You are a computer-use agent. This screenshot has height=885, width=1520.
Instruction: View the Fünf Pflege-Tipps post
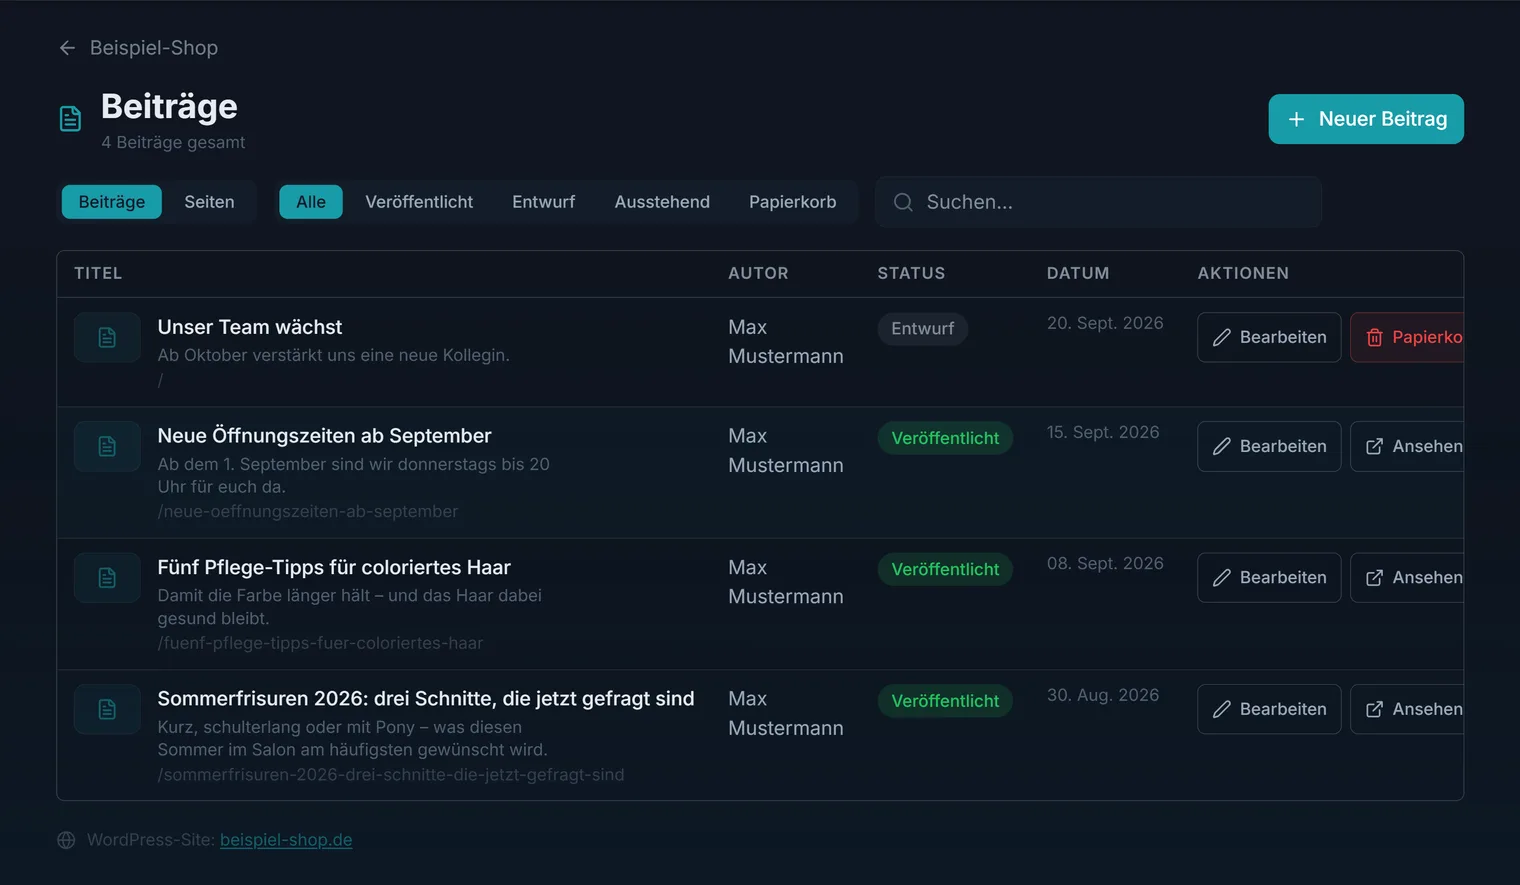pos(1407,578)
